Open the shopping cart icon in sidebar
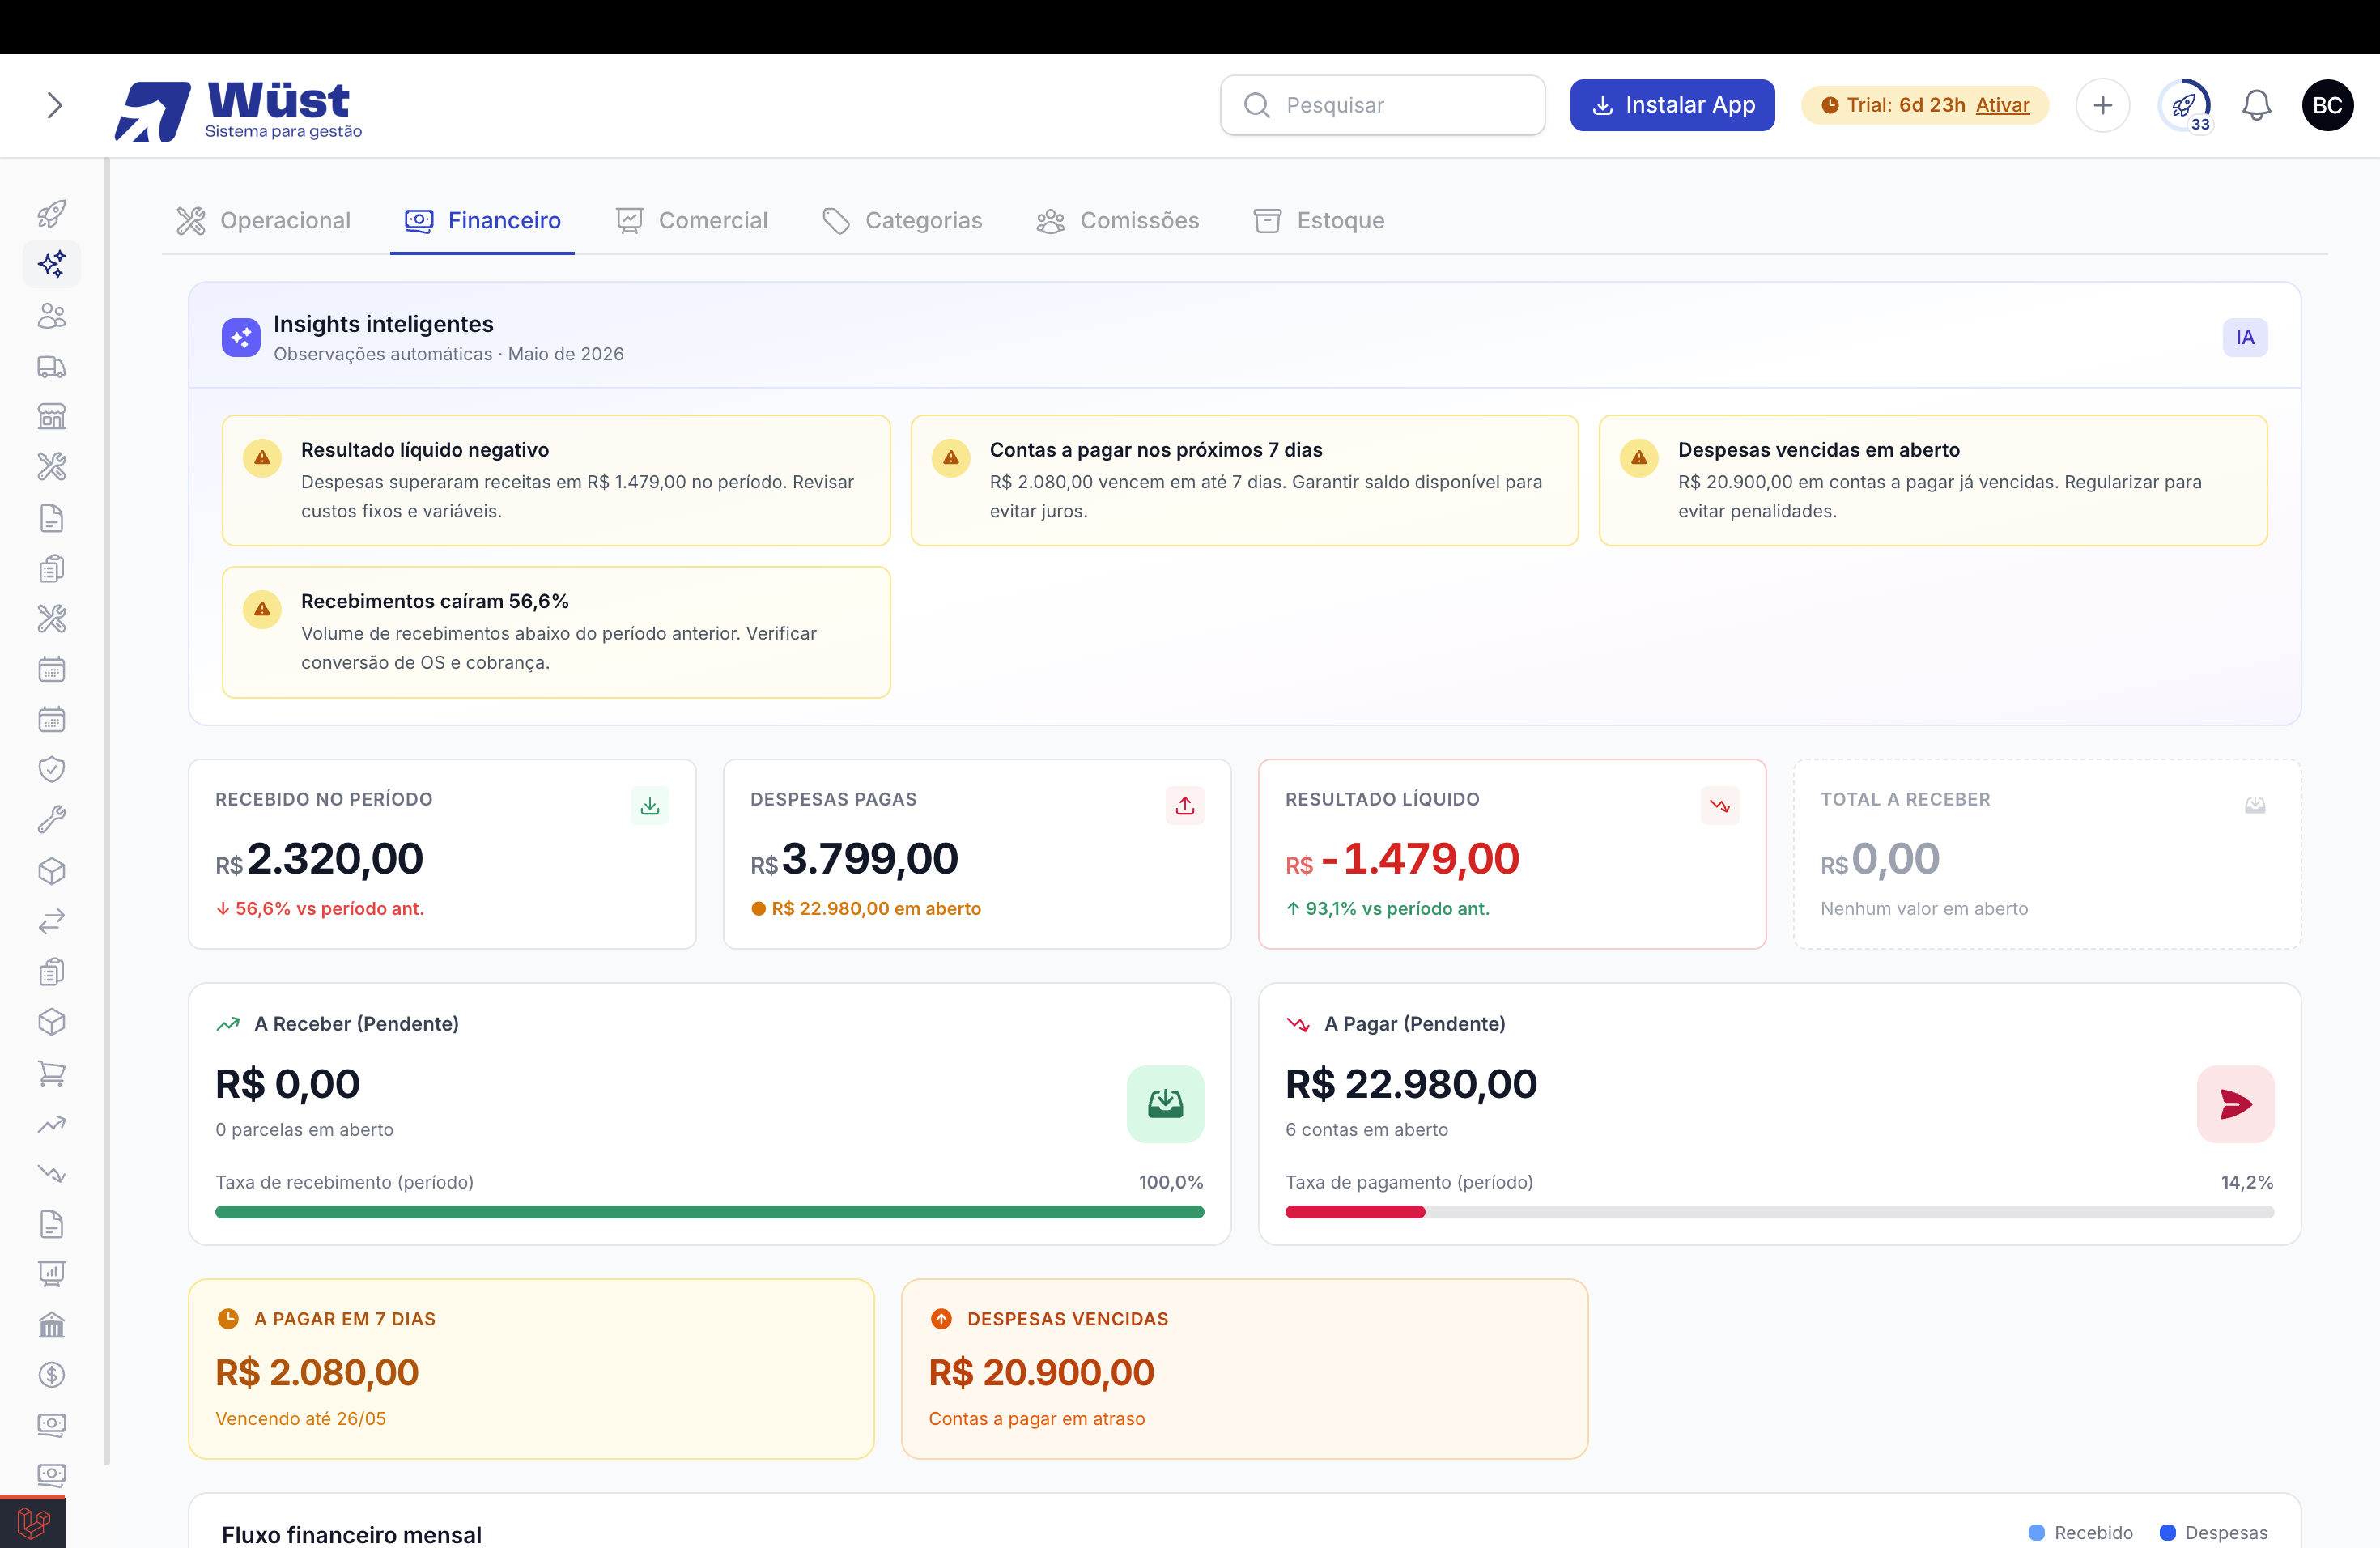Image resolution: width=2380 pixels, height=1548 pixels. point(52,1073)
